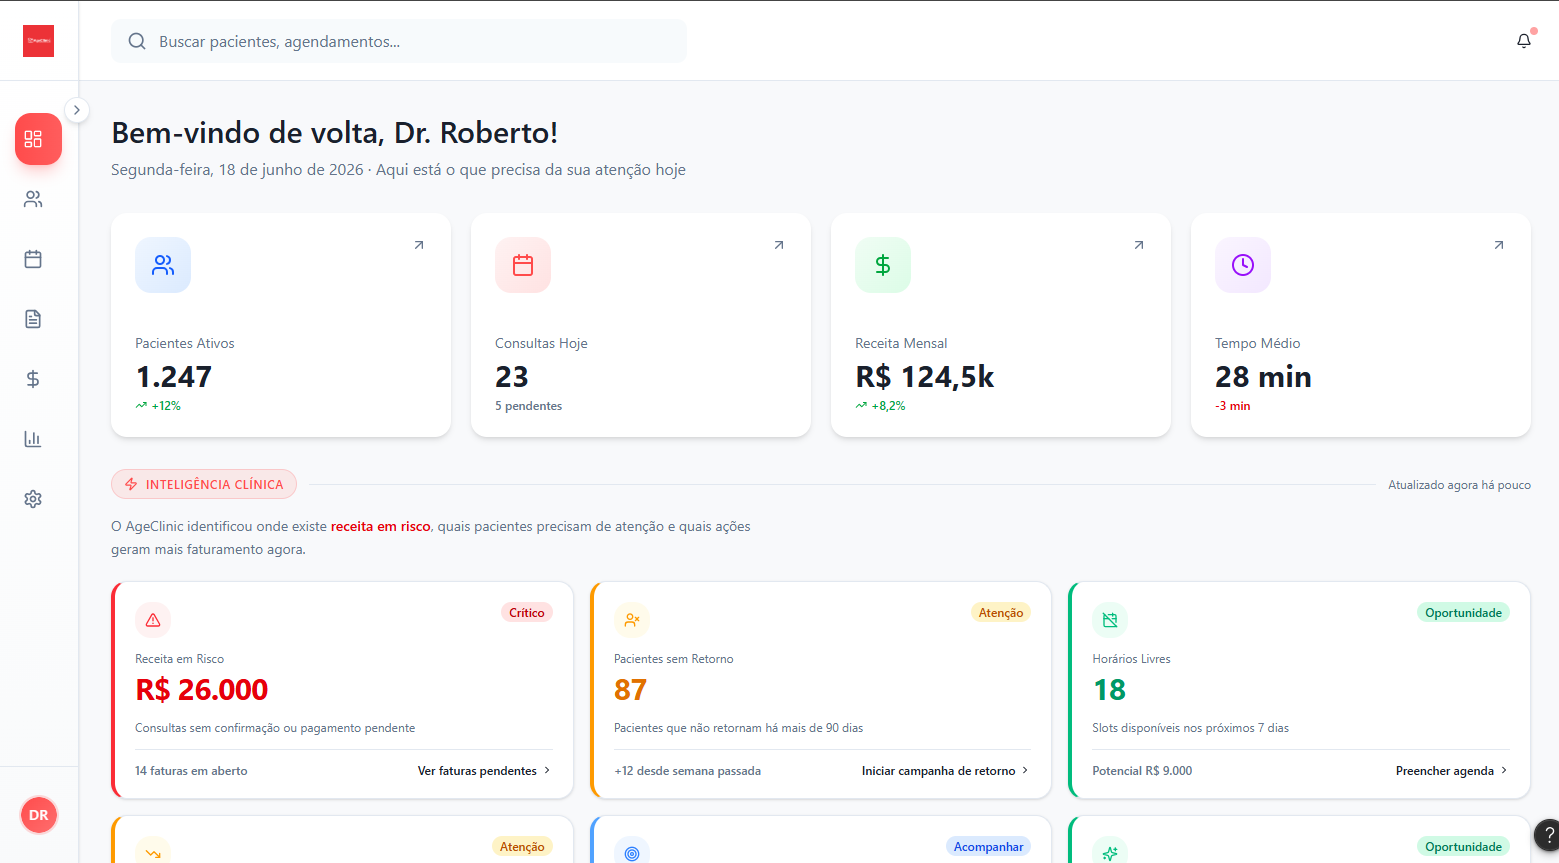Click the Inteligência Clínica badge
Viewport: 1559px width, 863px height.
pyautogui.click(x=204, y=484)
